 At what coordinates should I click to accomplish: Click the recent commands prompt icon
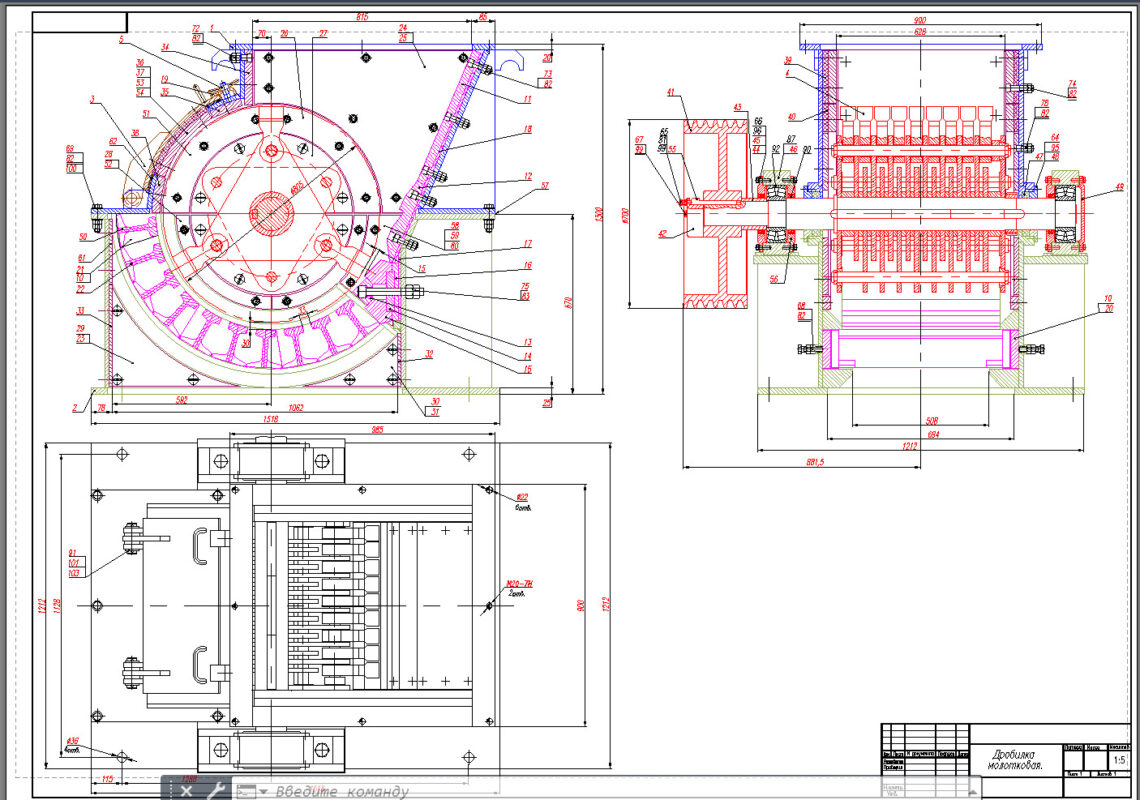pos(245,791)
